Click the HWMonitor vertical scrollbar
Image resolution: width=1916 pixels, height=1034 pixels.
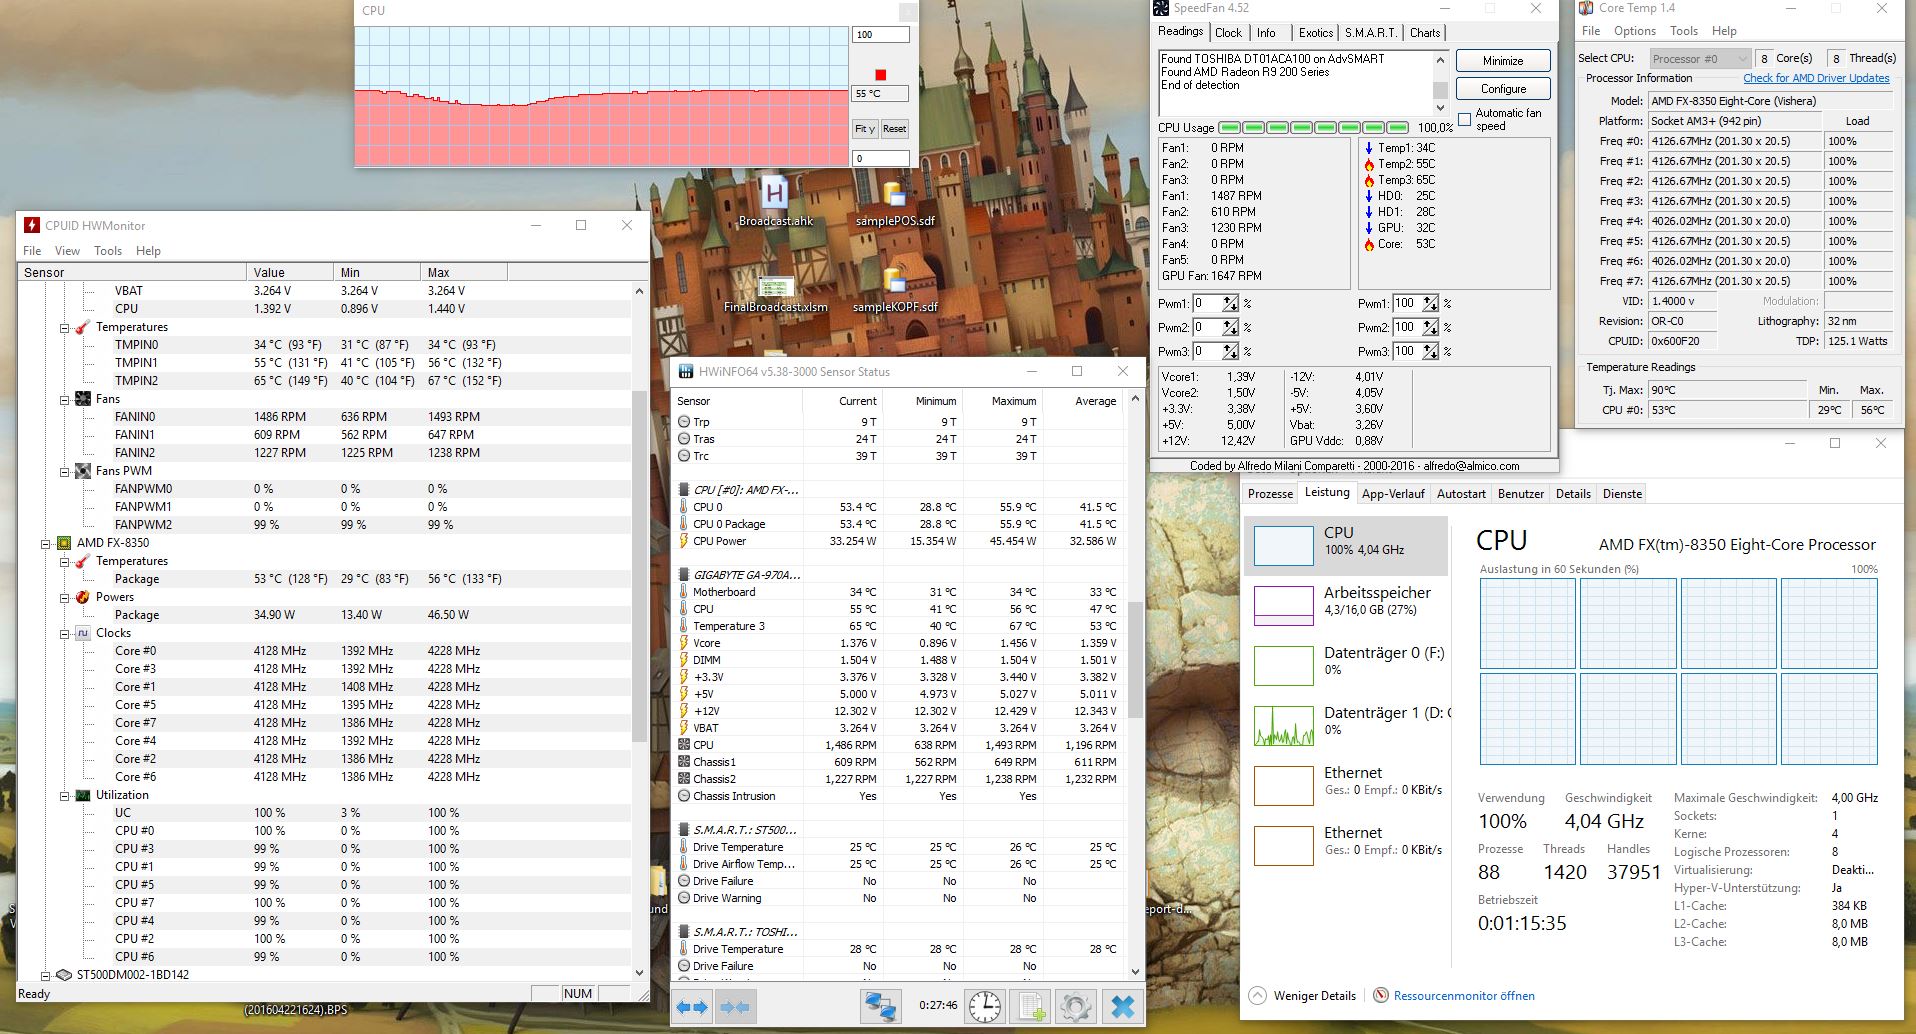point(640,565)
